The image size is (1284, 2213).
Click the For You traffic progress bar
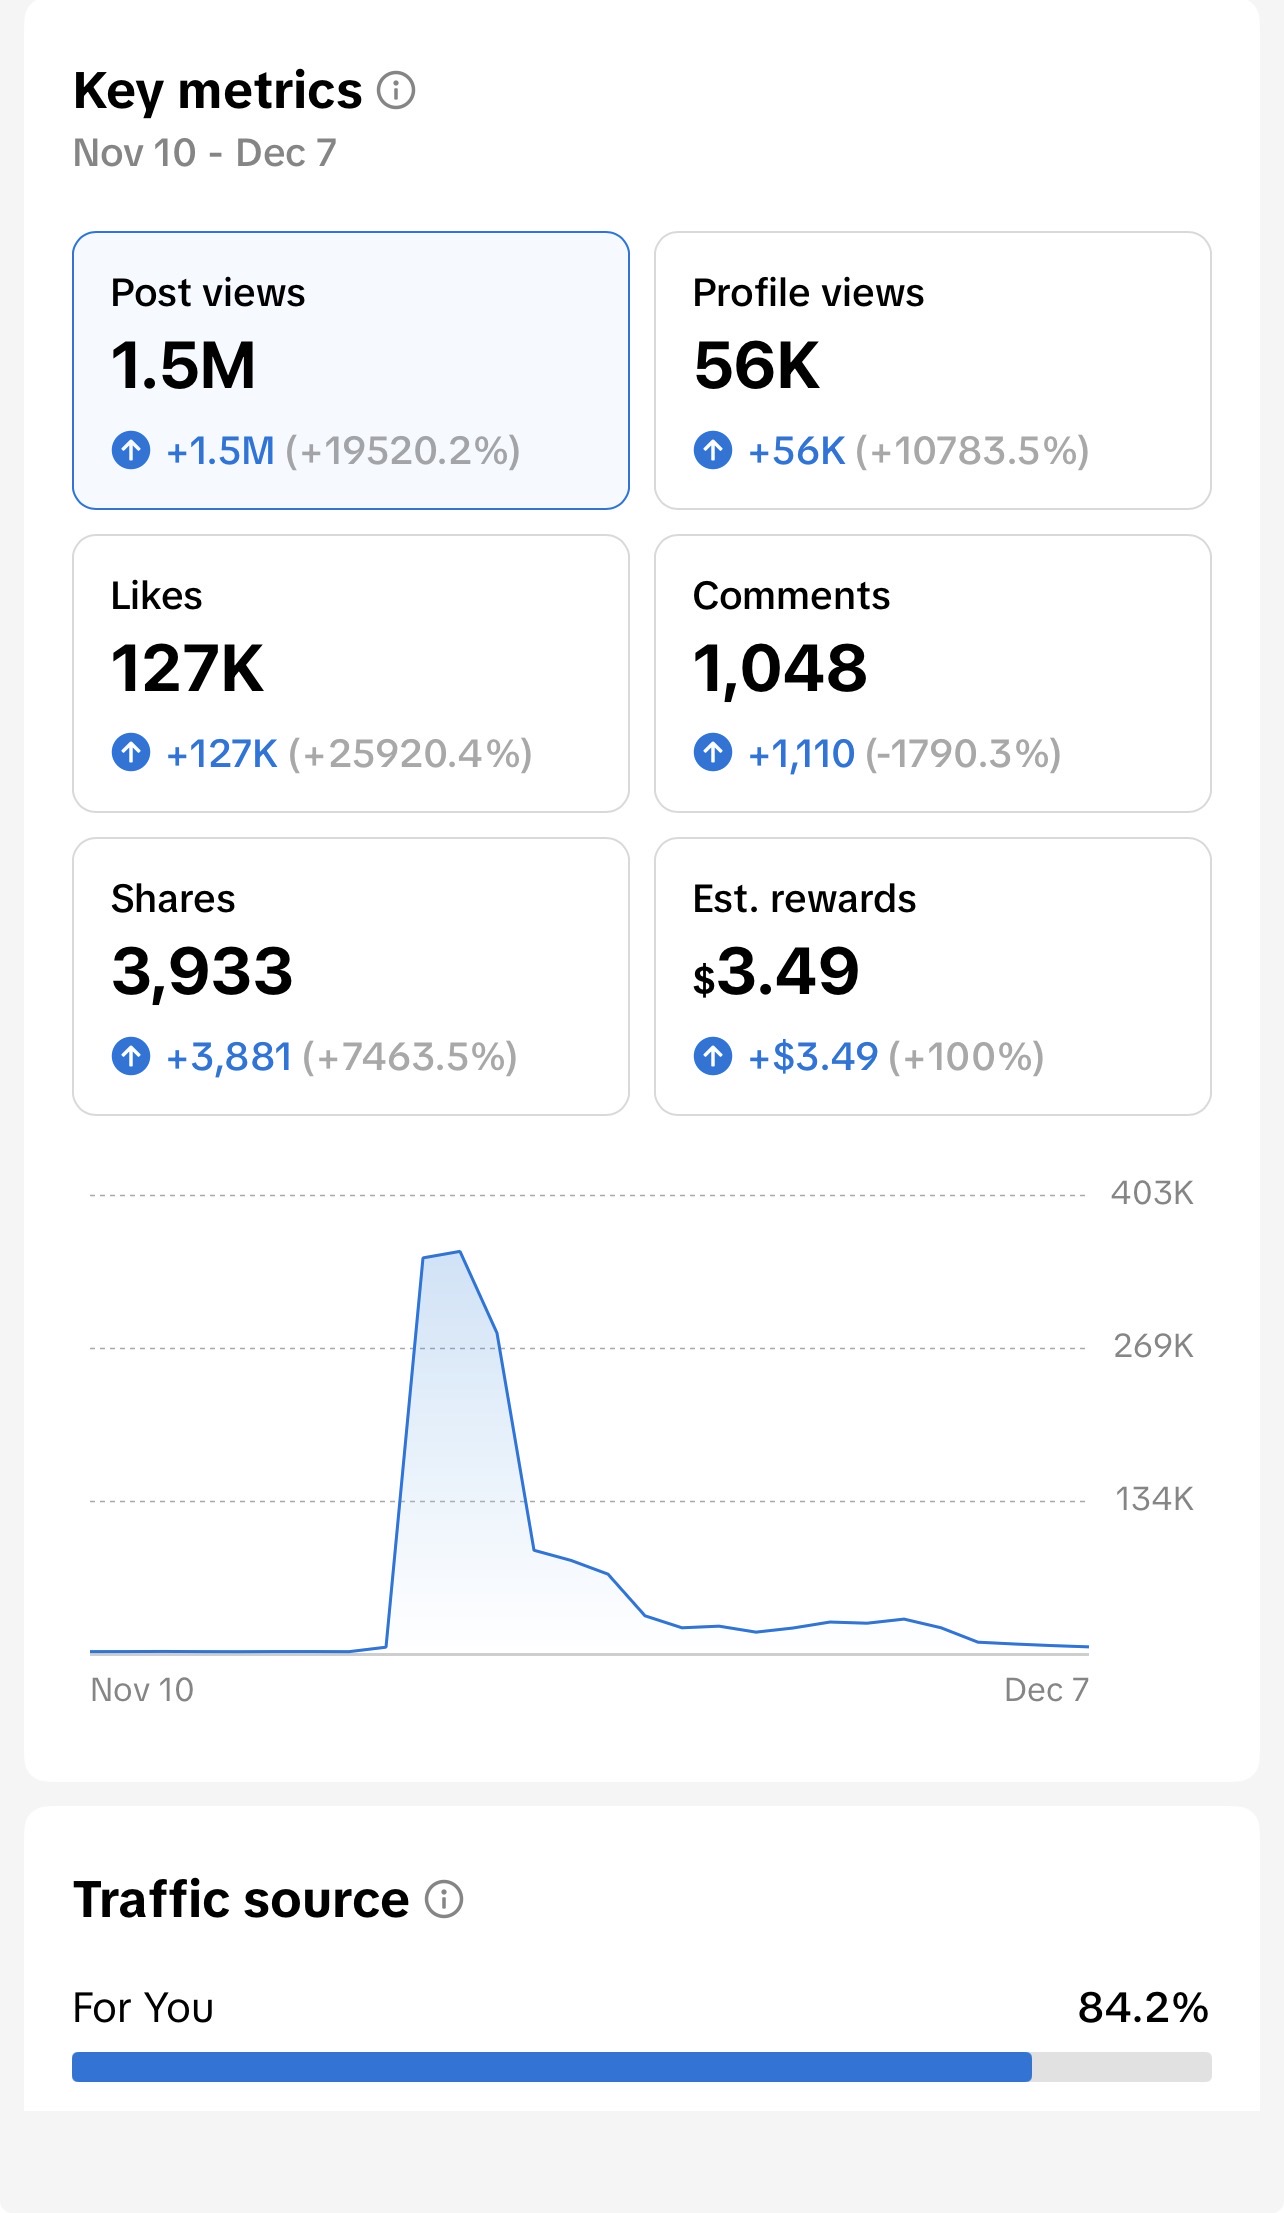641,2067
